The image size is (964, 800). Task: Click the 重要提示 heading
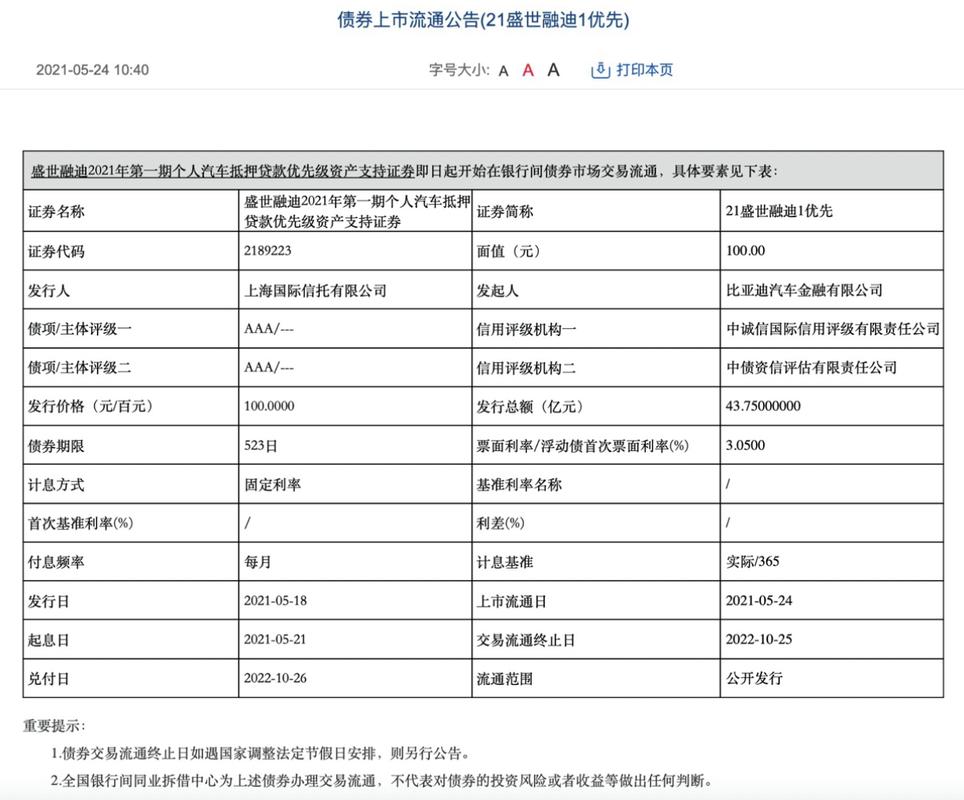pyautogui.click(x=54, y=726)
